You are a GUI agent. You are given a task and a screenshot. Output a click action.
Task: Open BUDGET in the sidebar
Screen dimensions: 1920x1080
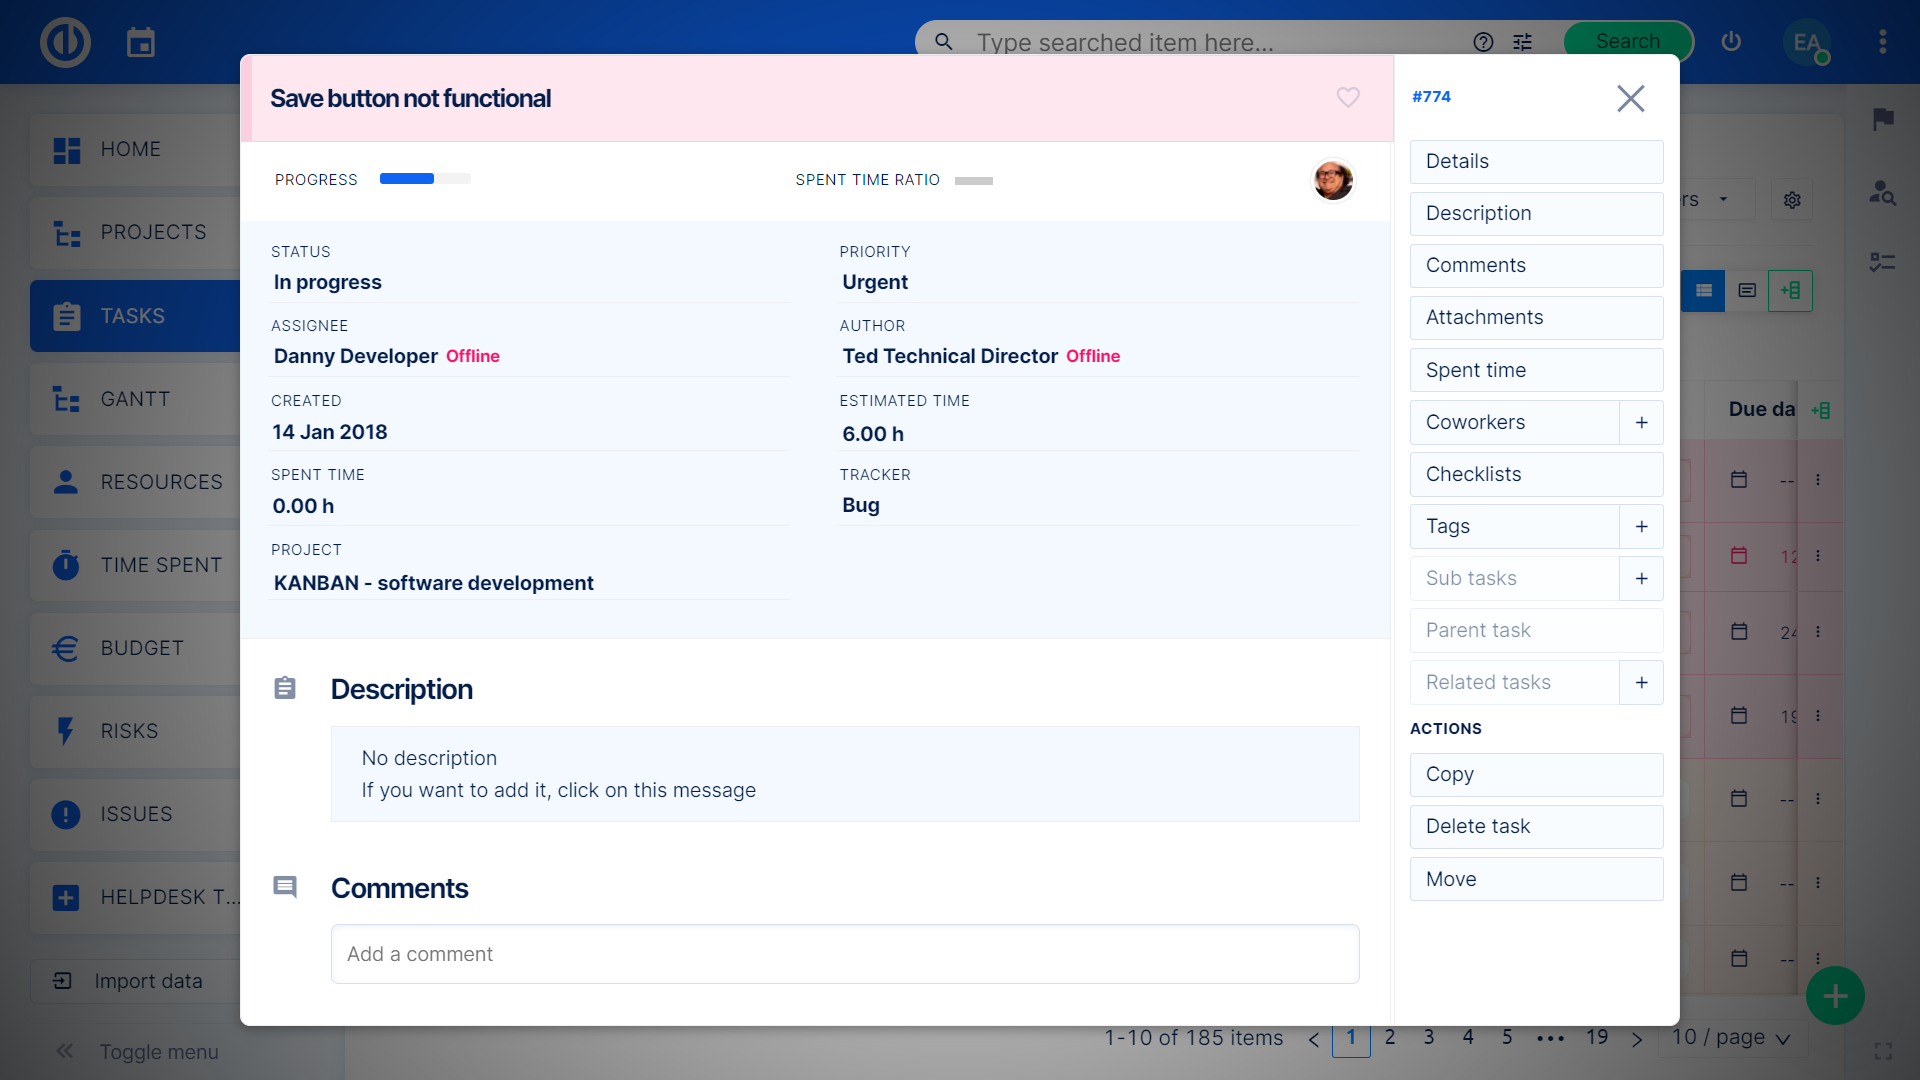tap(135, 648)
